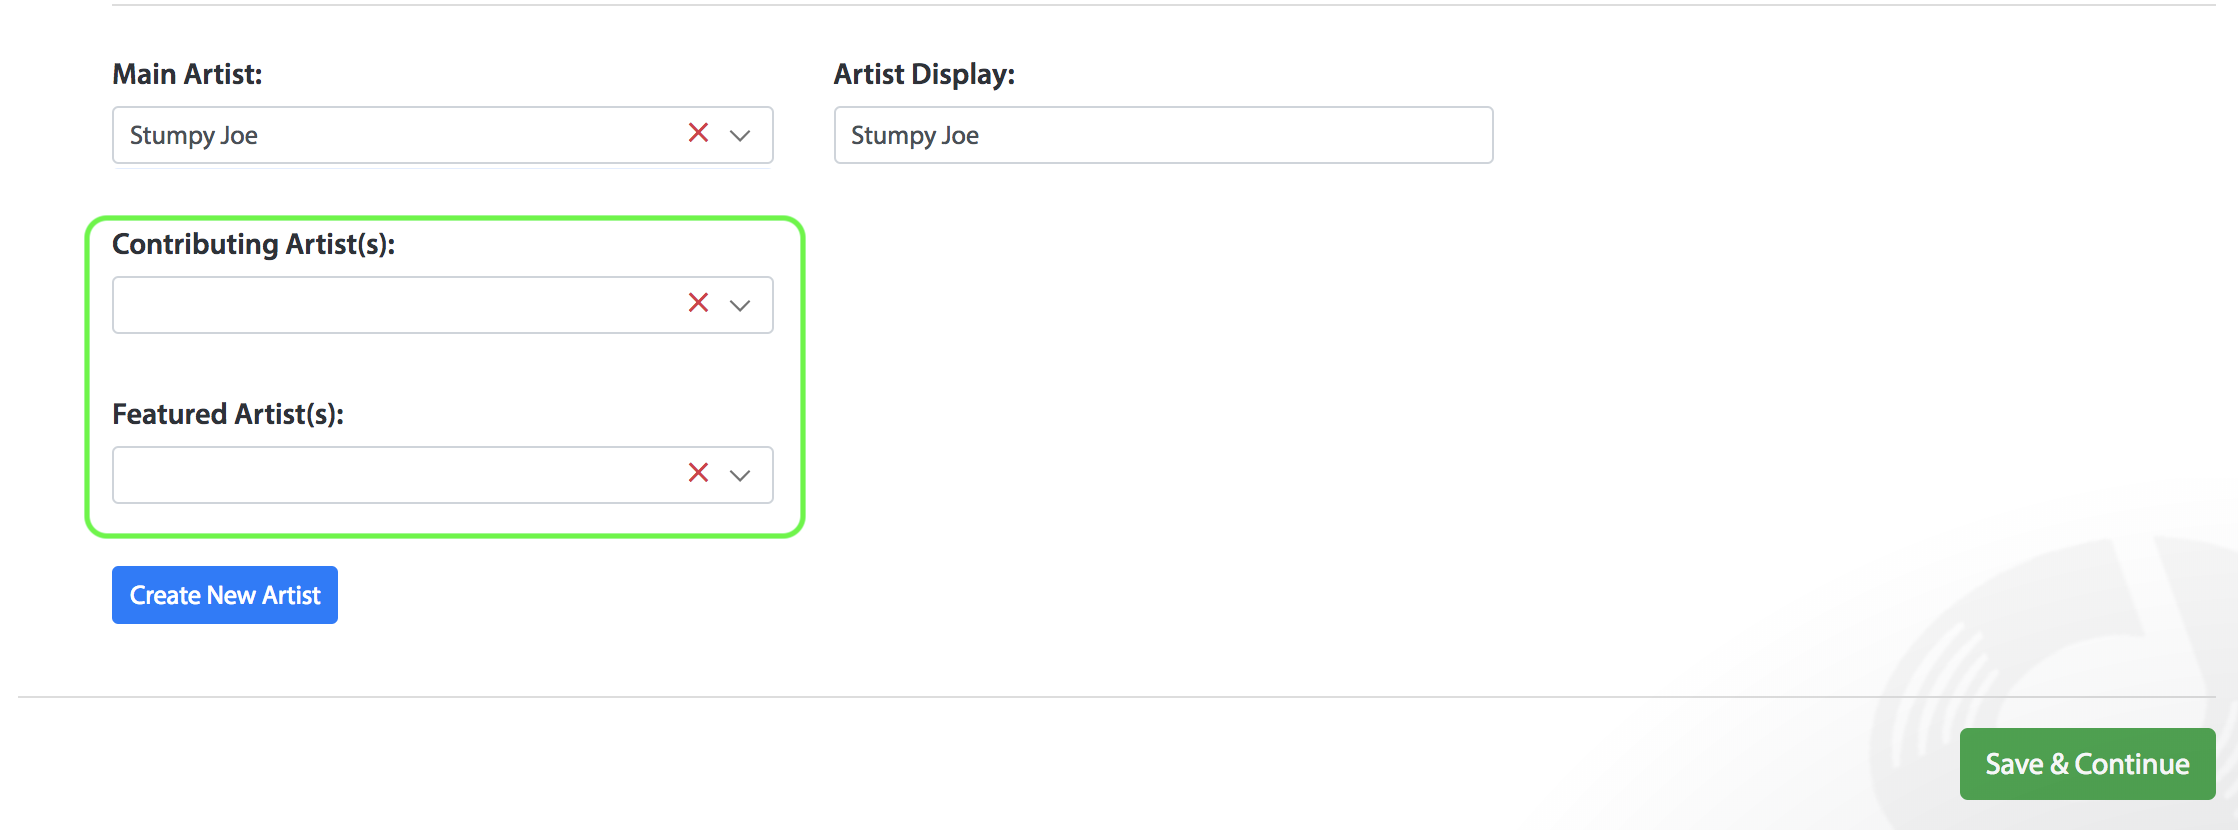Image resolution: width=2238 pixels, height=830 pixels.
Task: Click the top divider line above Main Artist
Action: pos(1164,5)
